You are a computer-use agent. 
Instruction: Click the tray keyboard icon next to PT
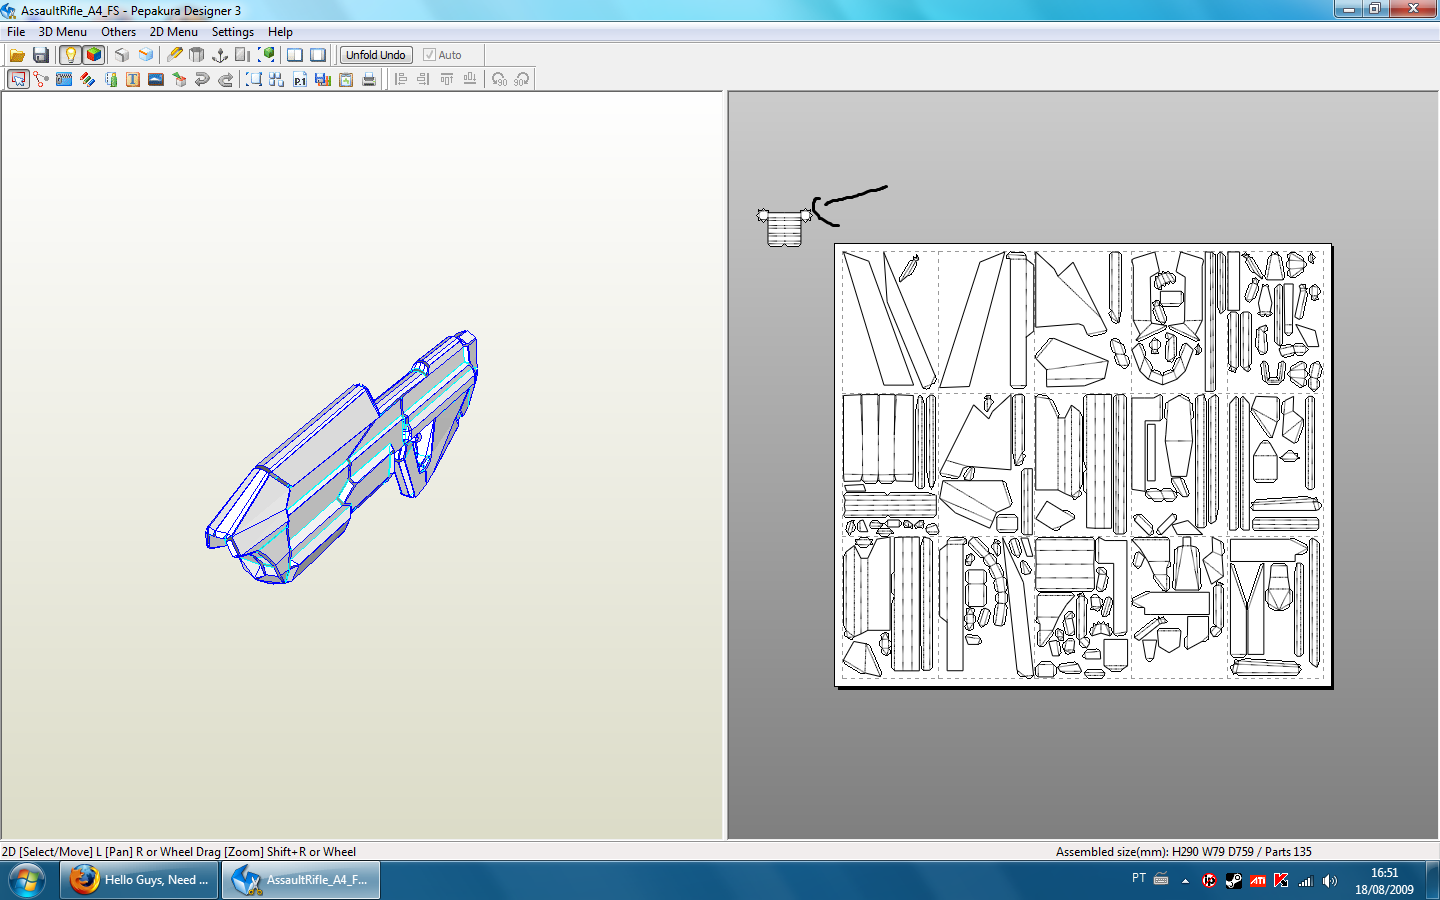click(1161, 879)
